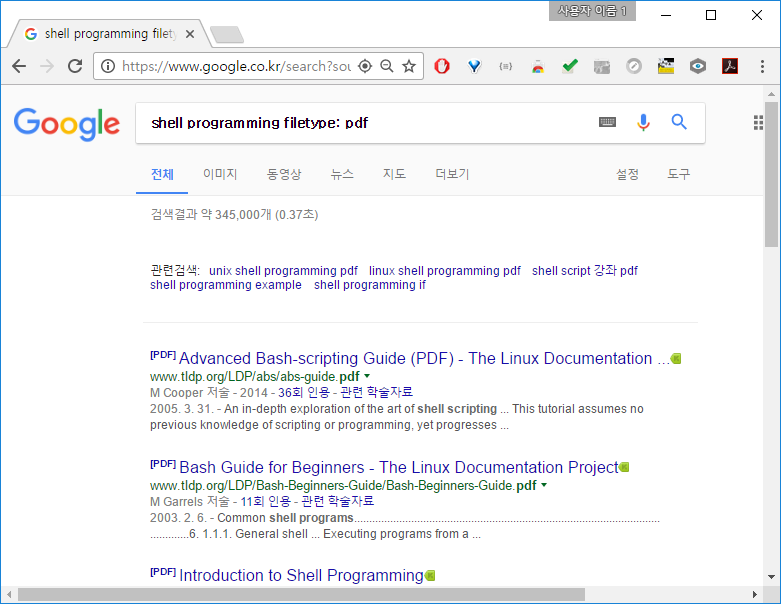This screenshot has width=781, height=604.
Task: Open 관련 학술자료 link under M Cooper
Action: pyautogui.click(x=377, y=393)
